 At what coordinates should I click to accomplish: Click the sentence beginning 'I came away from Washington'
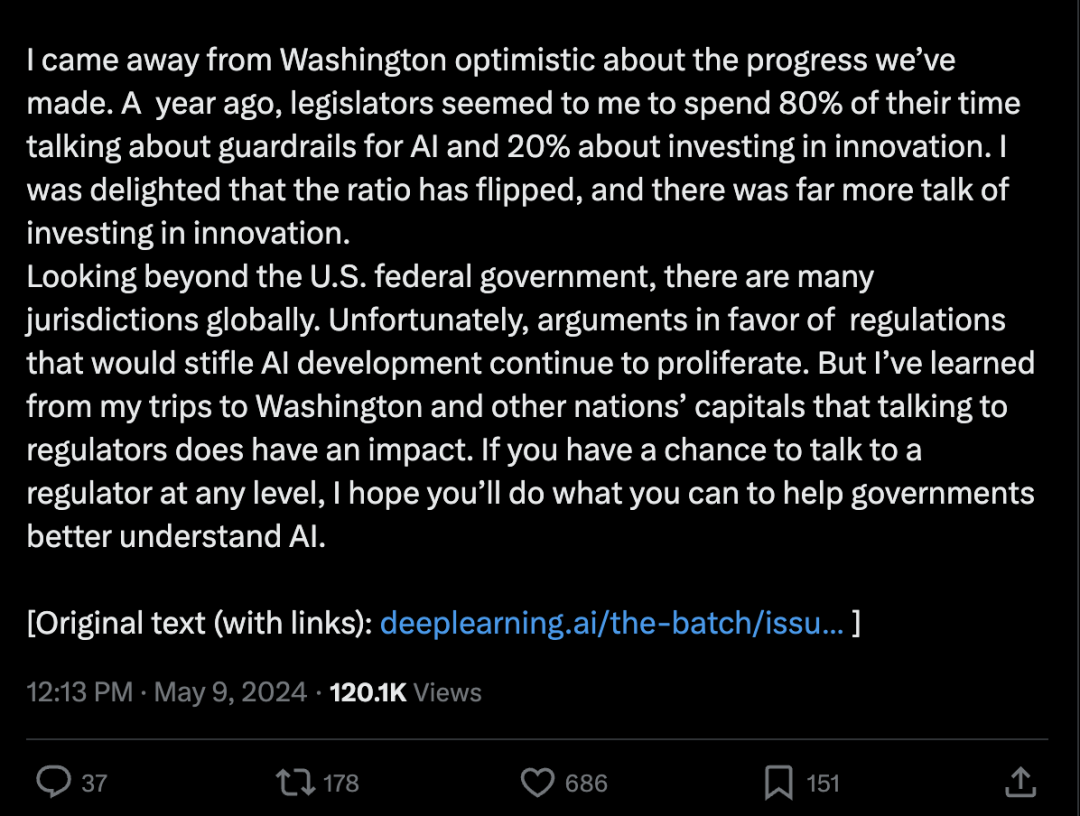[490, 81]
